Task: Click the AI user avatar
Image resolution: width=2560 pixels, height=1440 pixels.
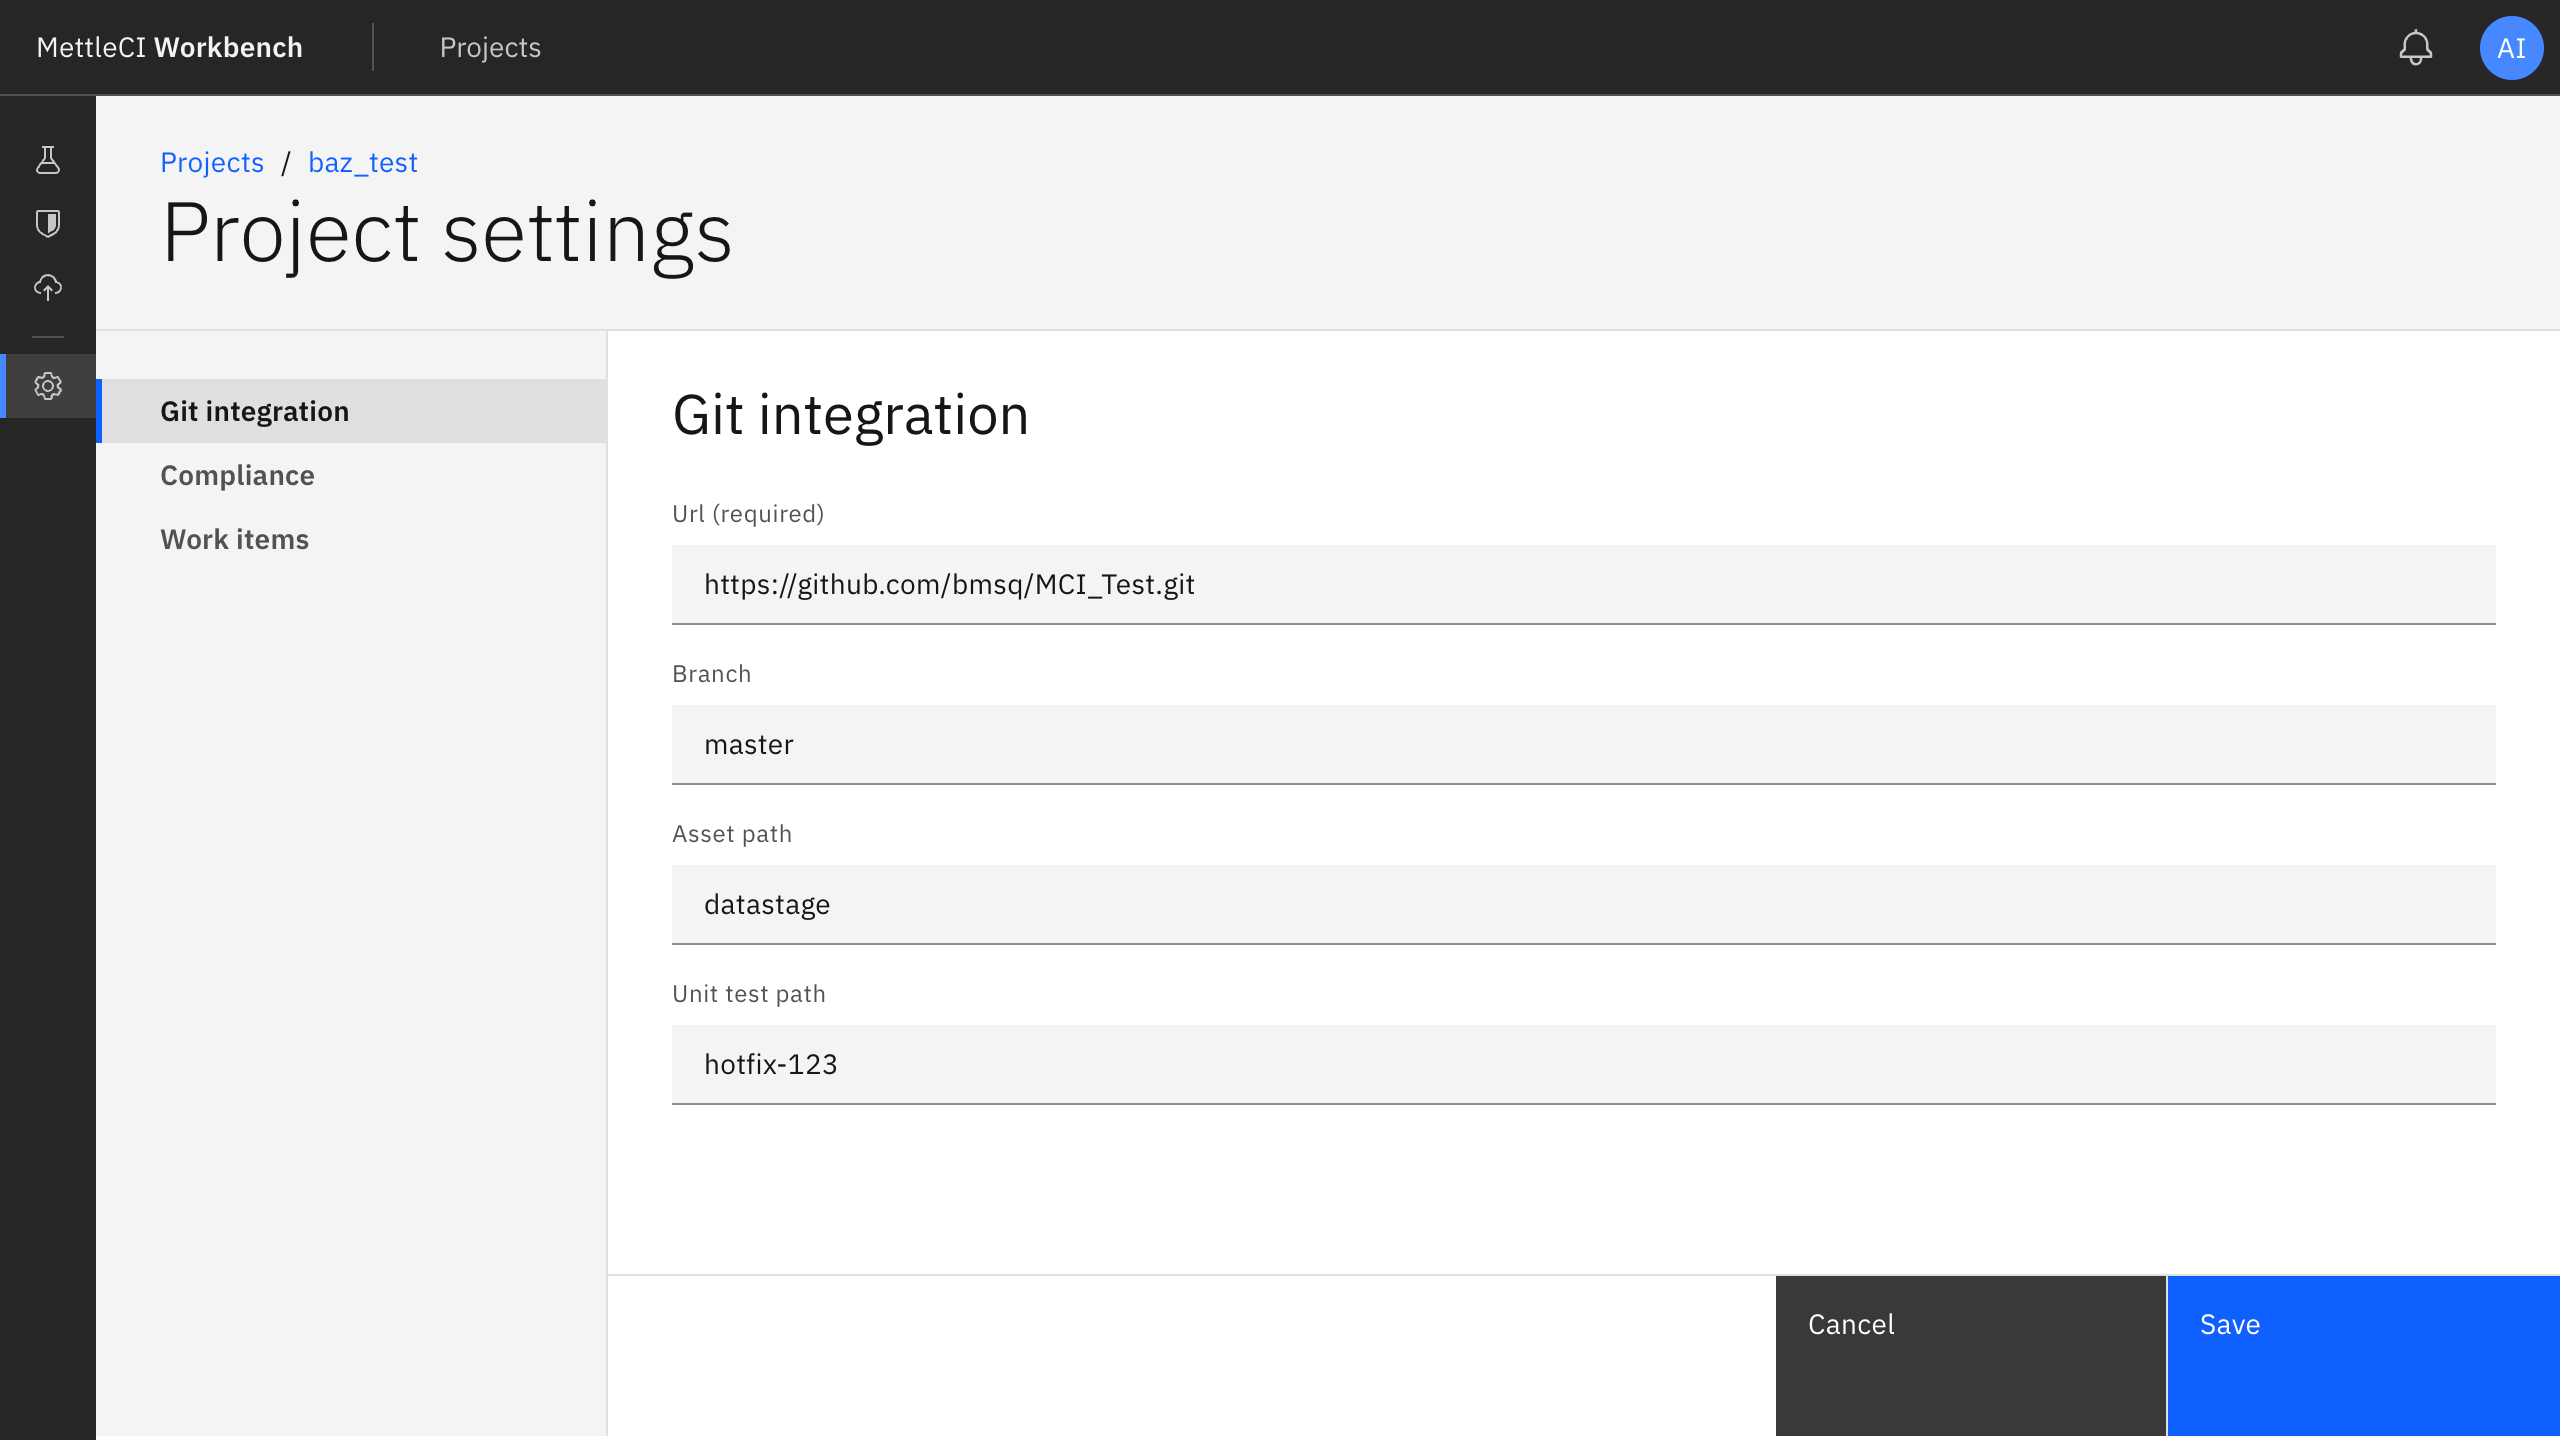Action: [x=2512, y=47]
